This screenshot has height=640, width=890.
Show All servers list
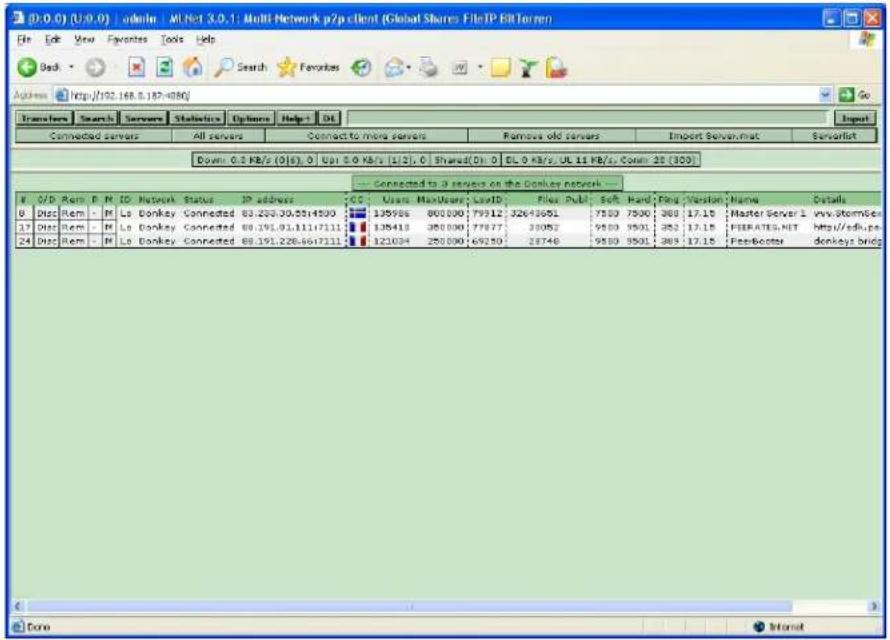[x=218, y=136]
